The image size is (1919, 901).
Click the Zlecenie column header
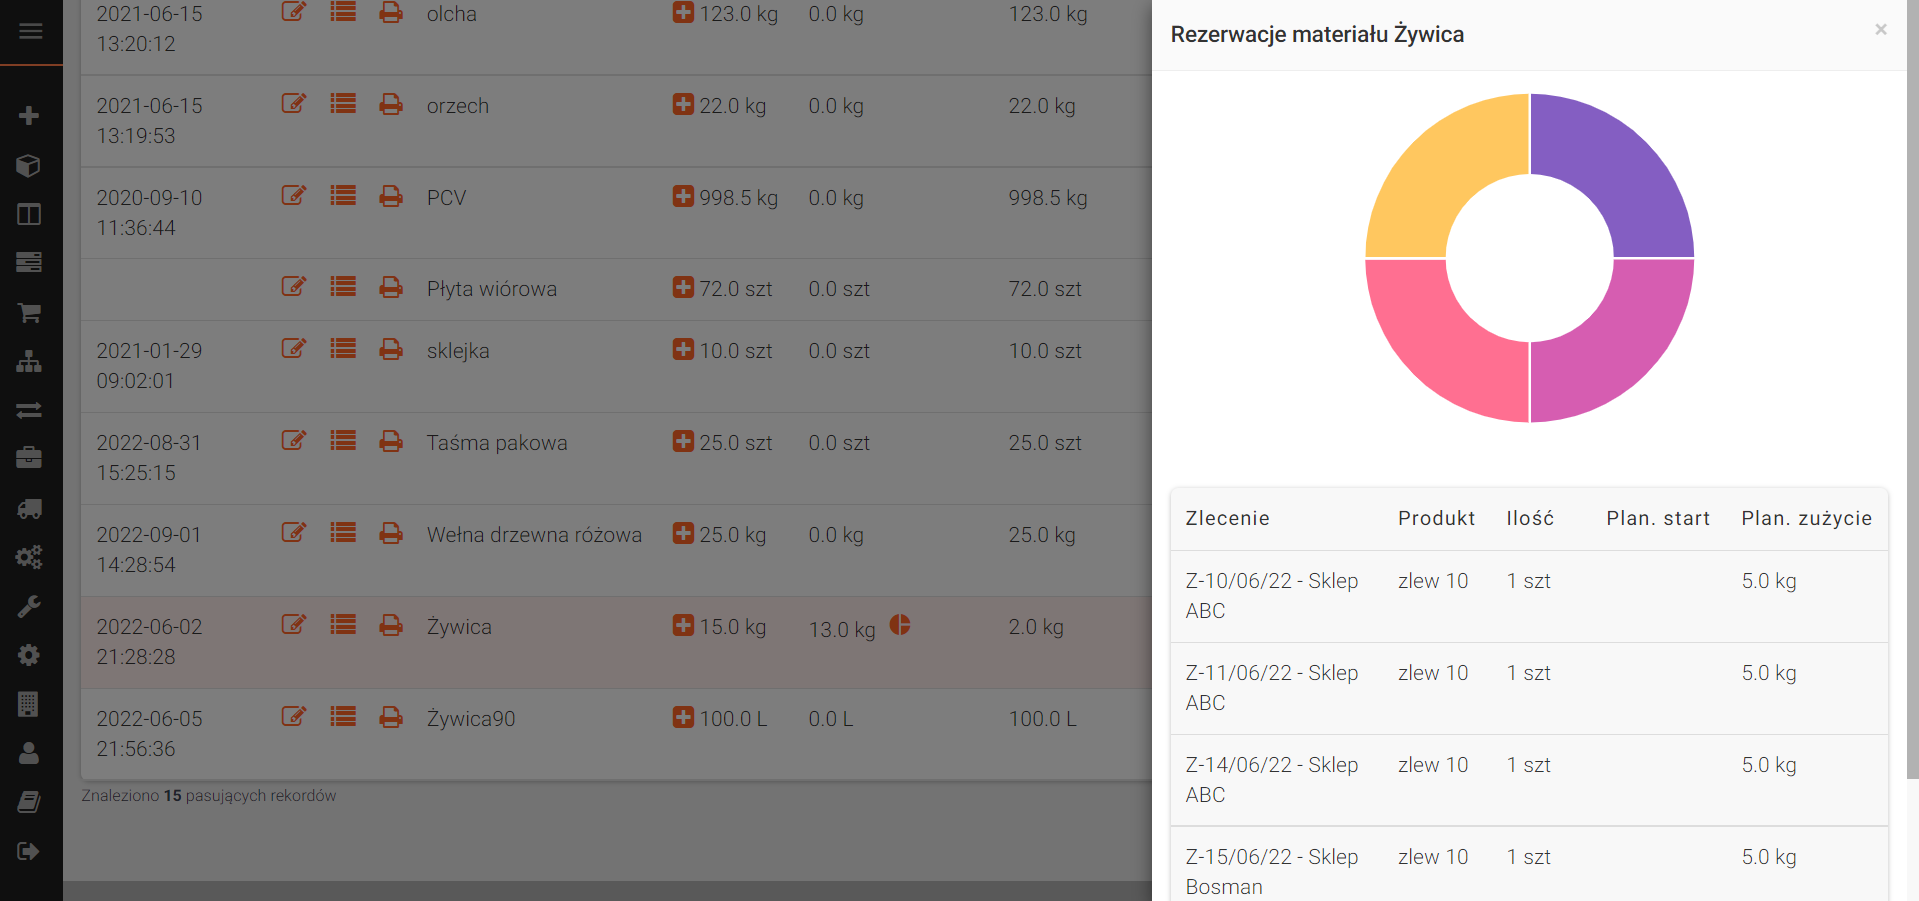[1227, 518]
